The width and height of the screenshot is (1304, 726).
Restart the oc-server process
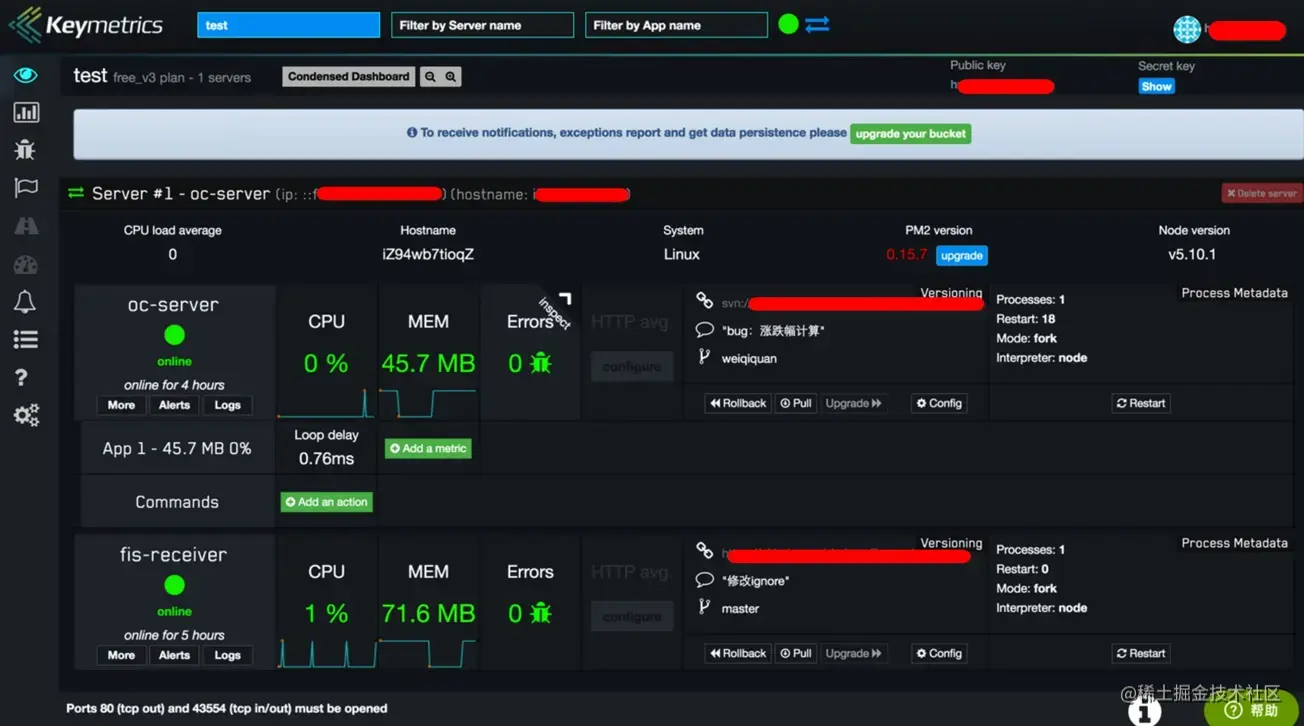tap(1141, 403)
